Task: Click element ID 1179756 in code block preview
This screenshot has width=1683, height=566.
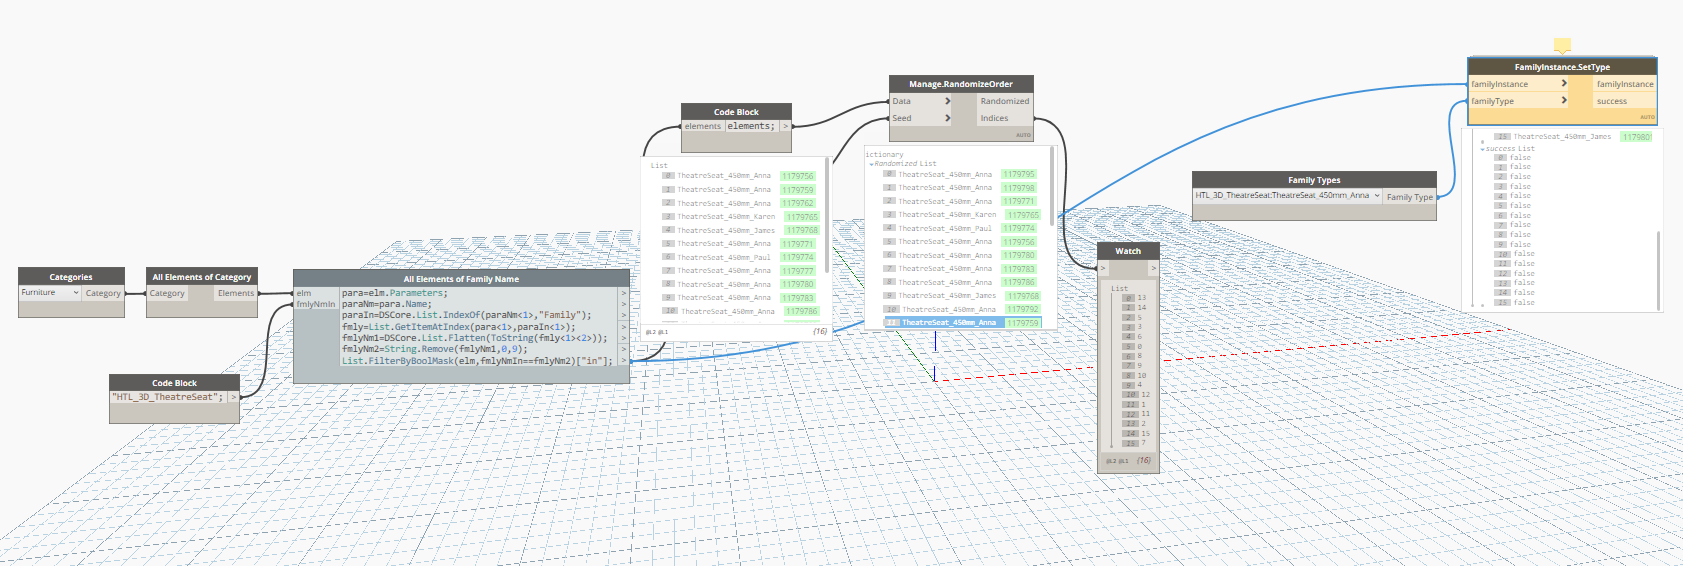Action: coord(798,176)
